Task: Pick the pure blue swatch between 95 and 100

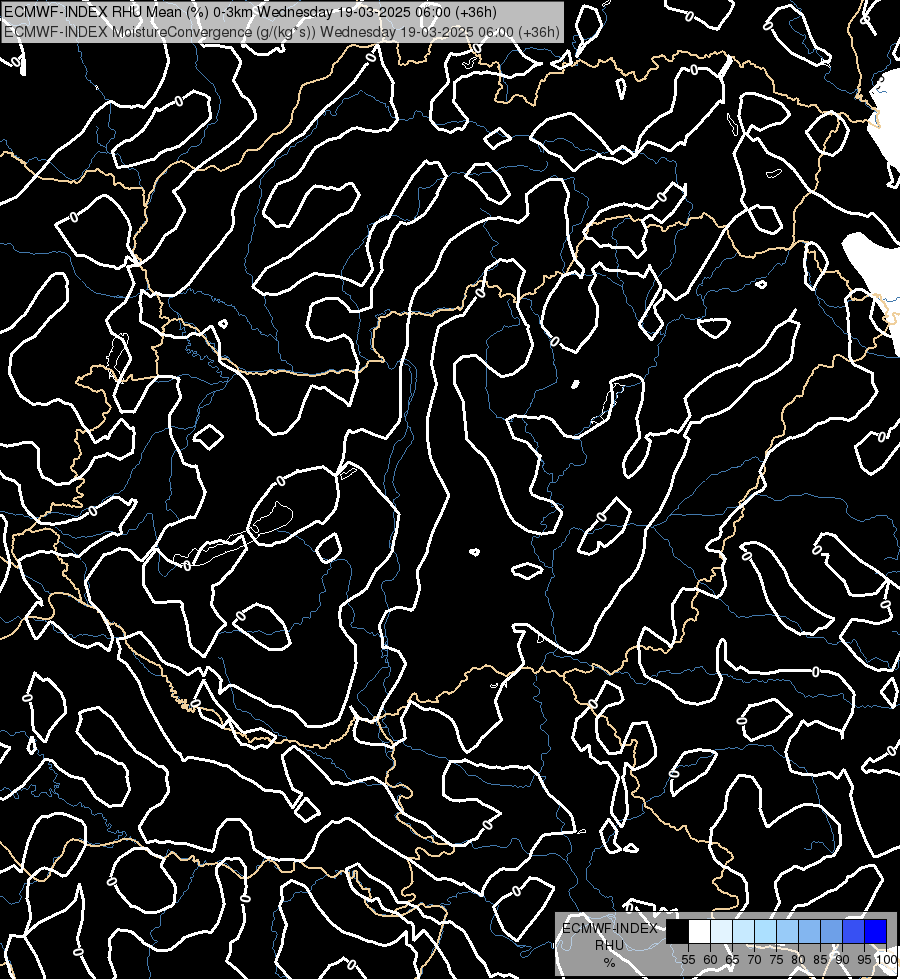Action: tap(876, 931)
